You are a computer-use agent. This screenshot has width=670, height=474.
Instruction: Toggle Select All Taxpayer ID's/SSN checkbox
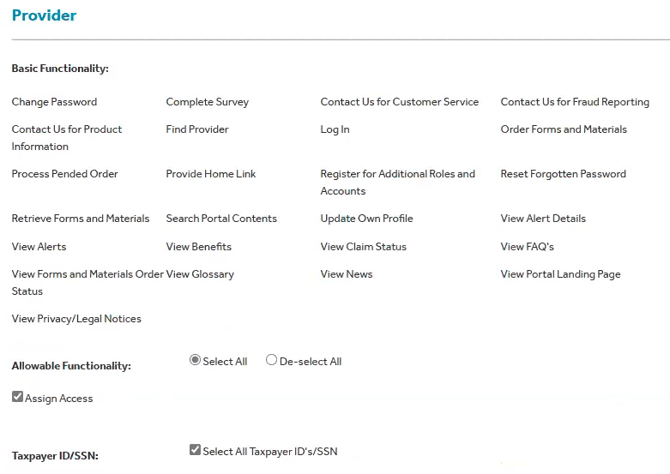(195, 451)
